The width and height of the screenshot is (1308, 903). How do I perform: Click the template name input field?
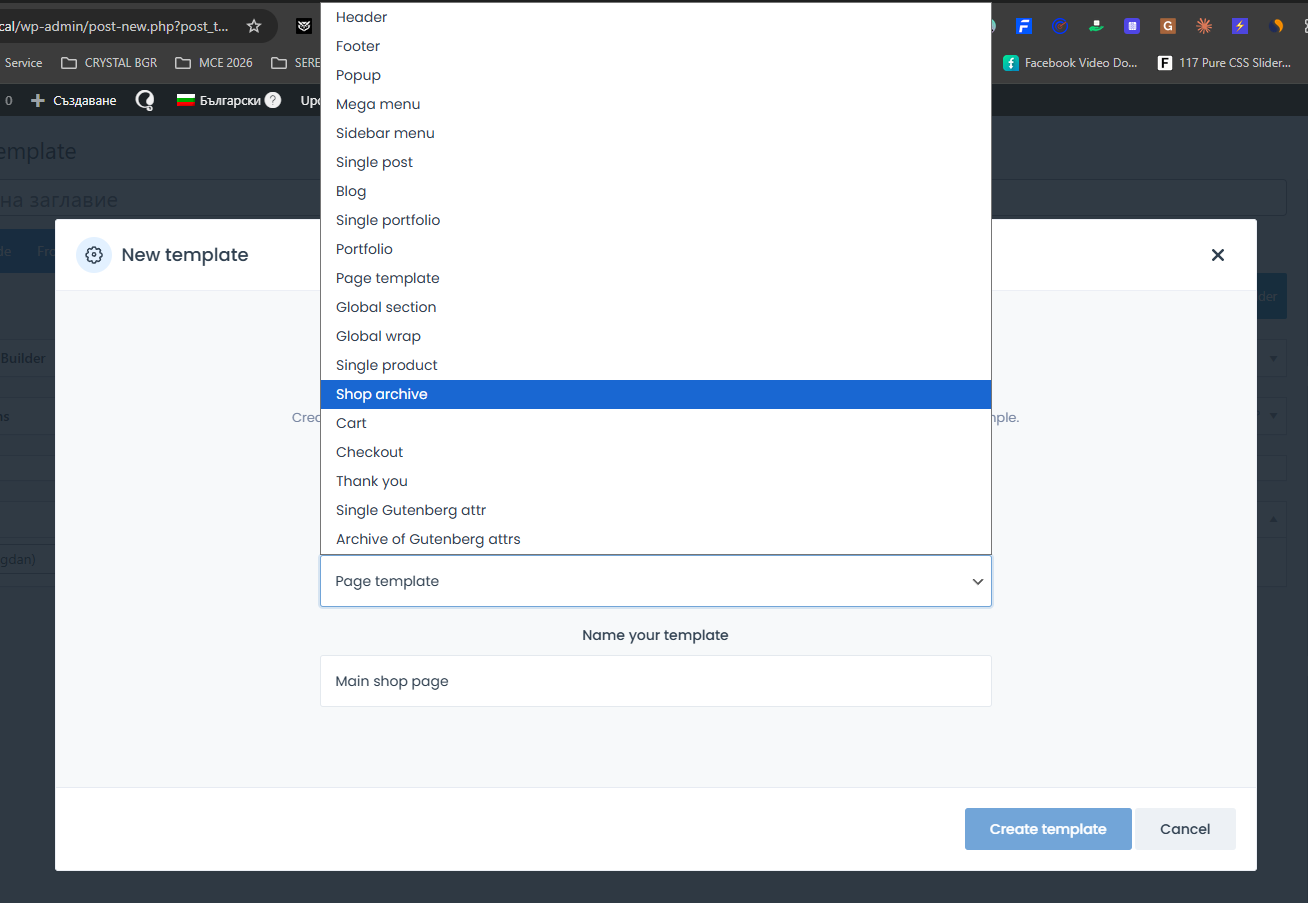[x=655, y=681]
